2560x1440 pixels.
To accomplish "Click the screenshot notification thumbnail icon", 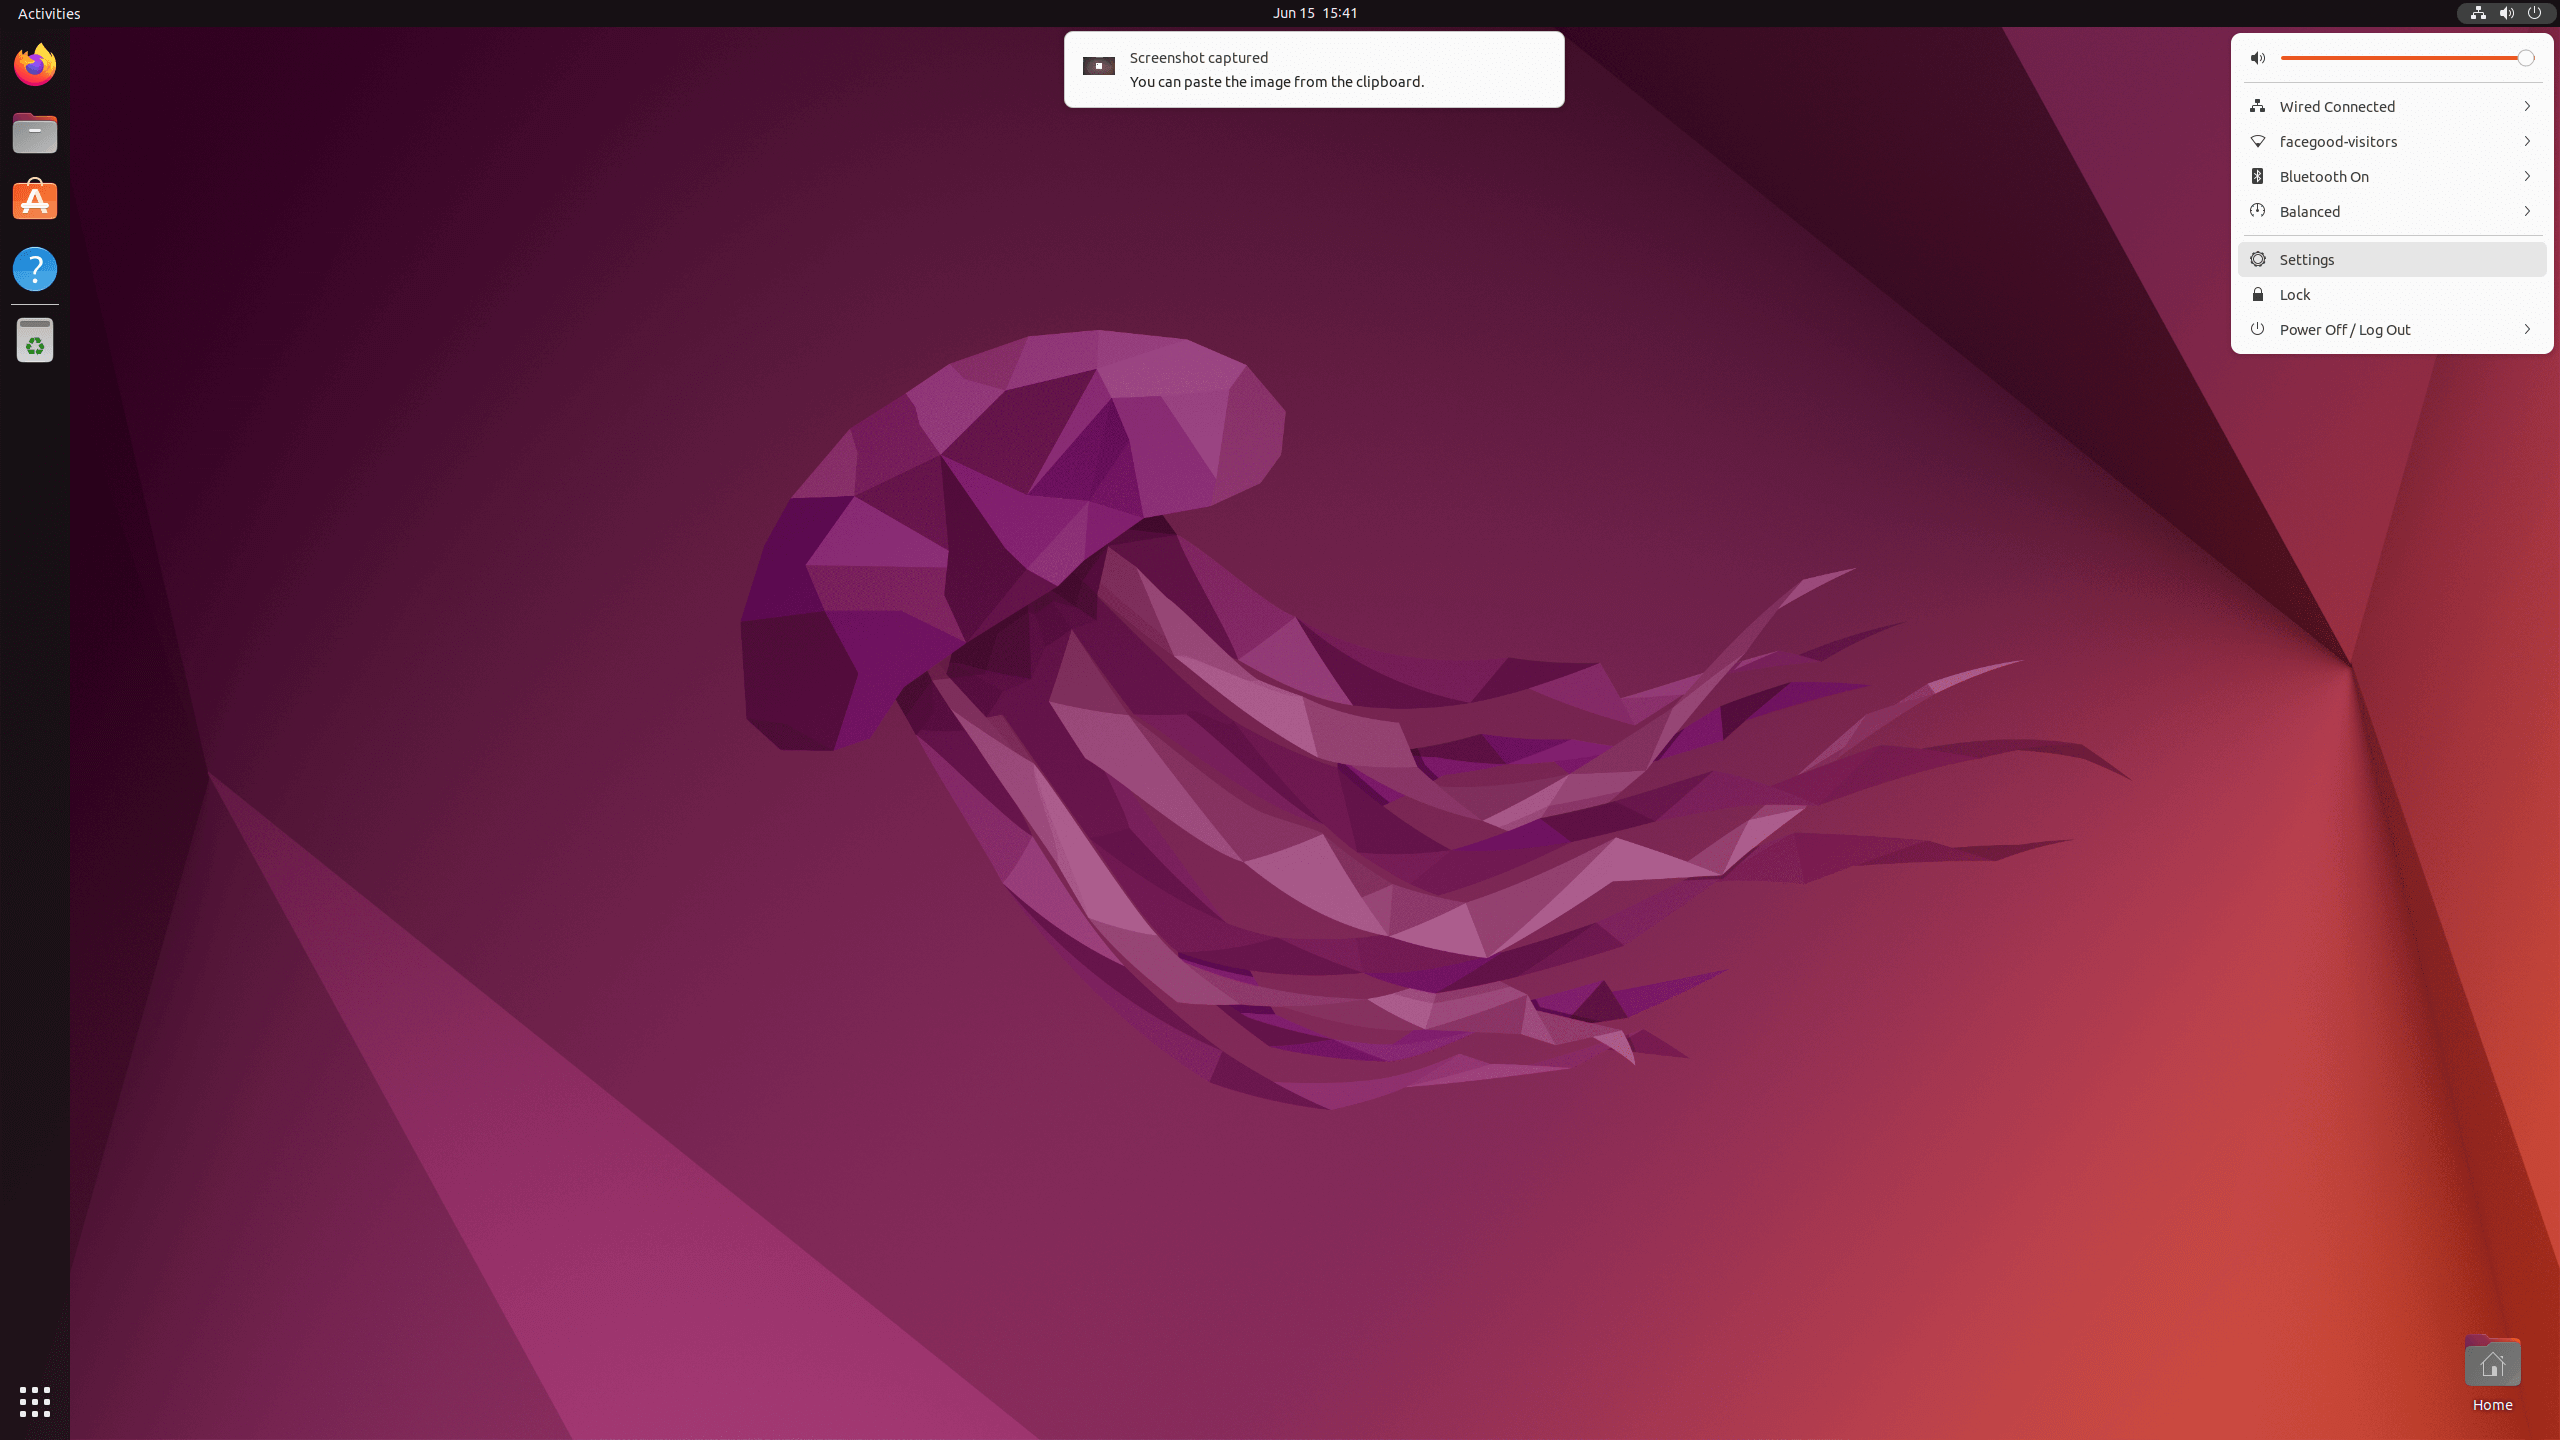I will pos(1099,66).
